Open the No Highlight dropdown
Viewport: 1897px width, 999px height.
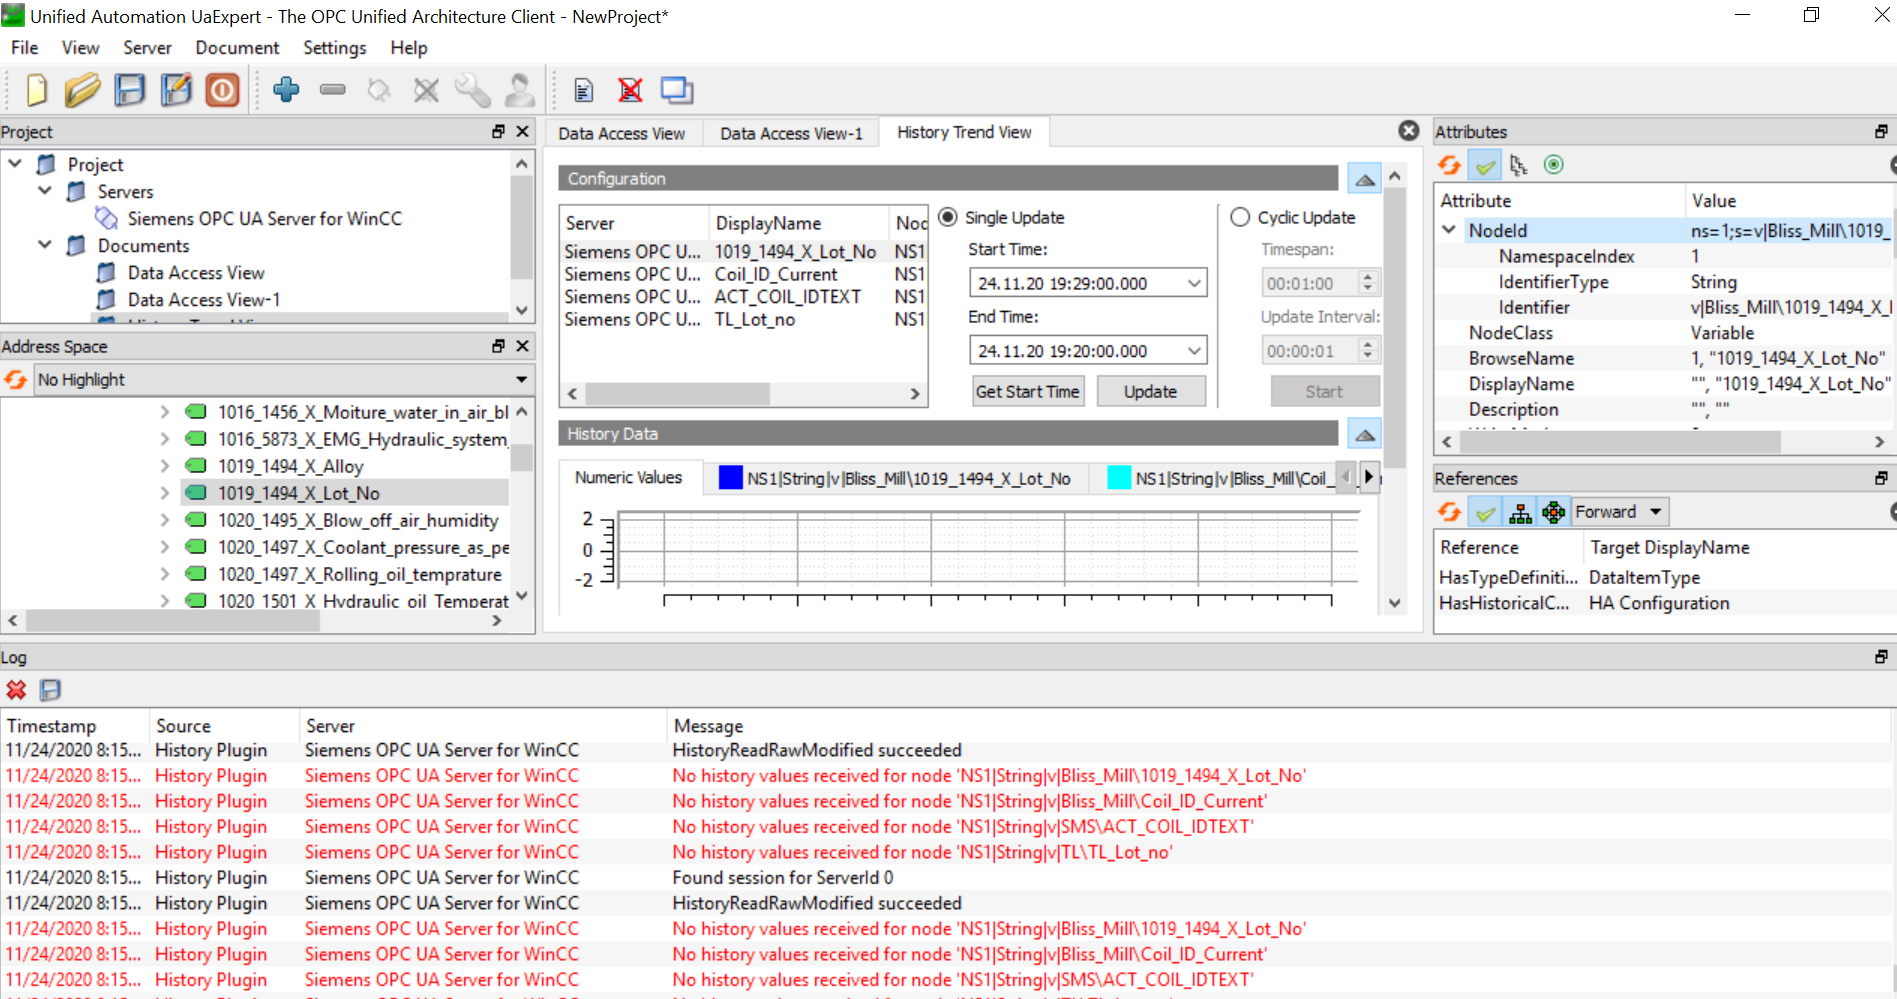(x=283, y=380)
